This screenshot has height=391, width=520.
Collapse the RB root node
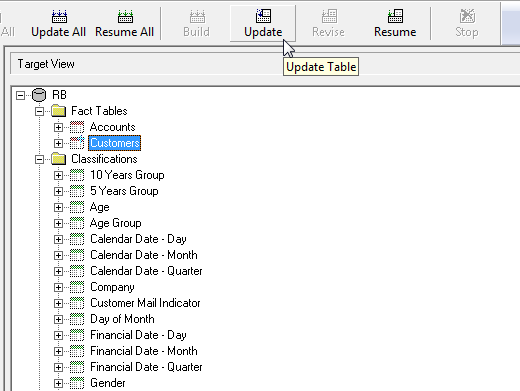[20, 95]
